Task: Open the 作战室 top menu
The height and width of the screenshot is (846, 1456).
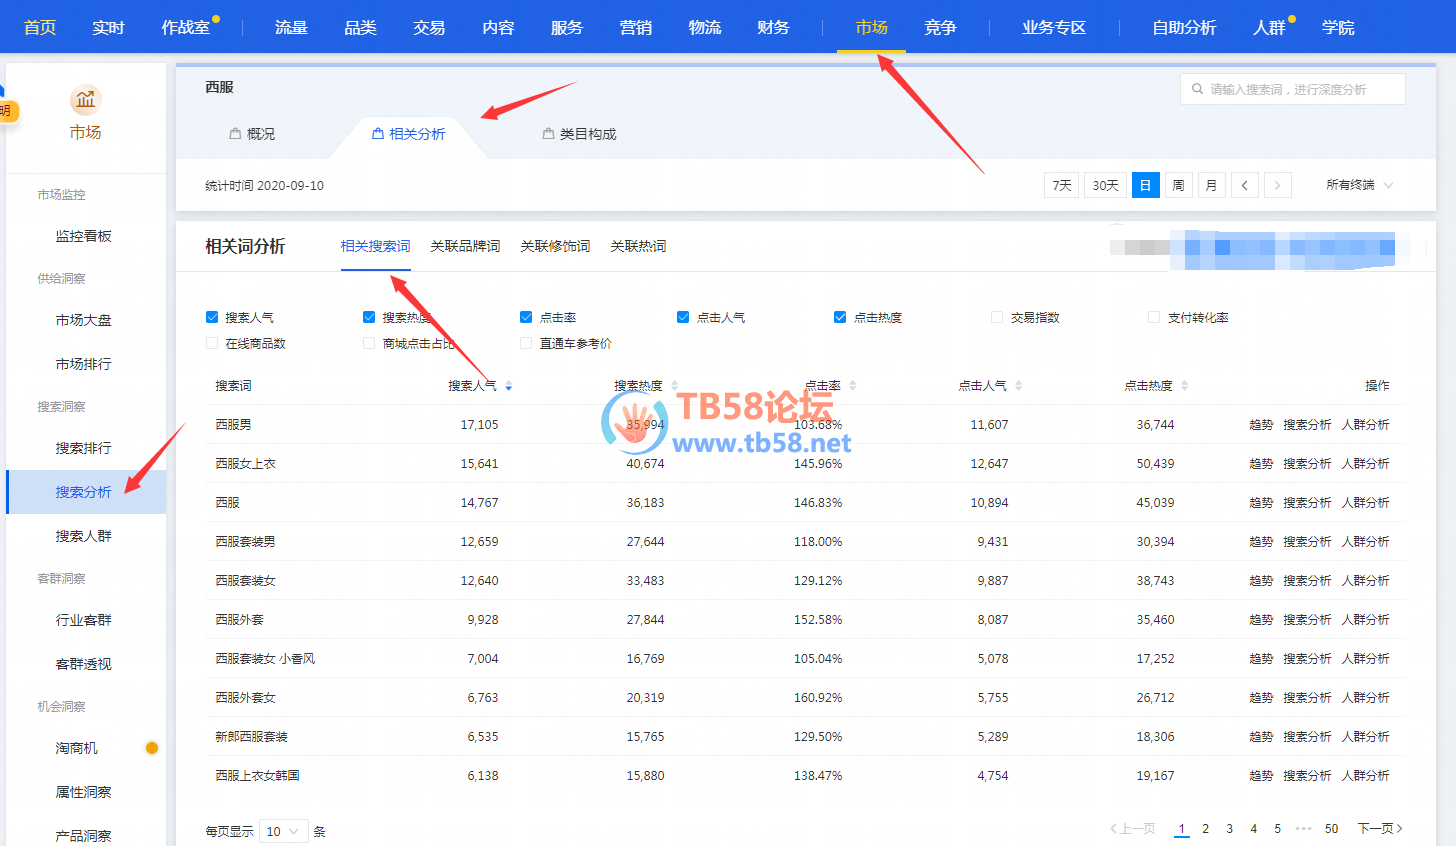Action: point(186,27)
